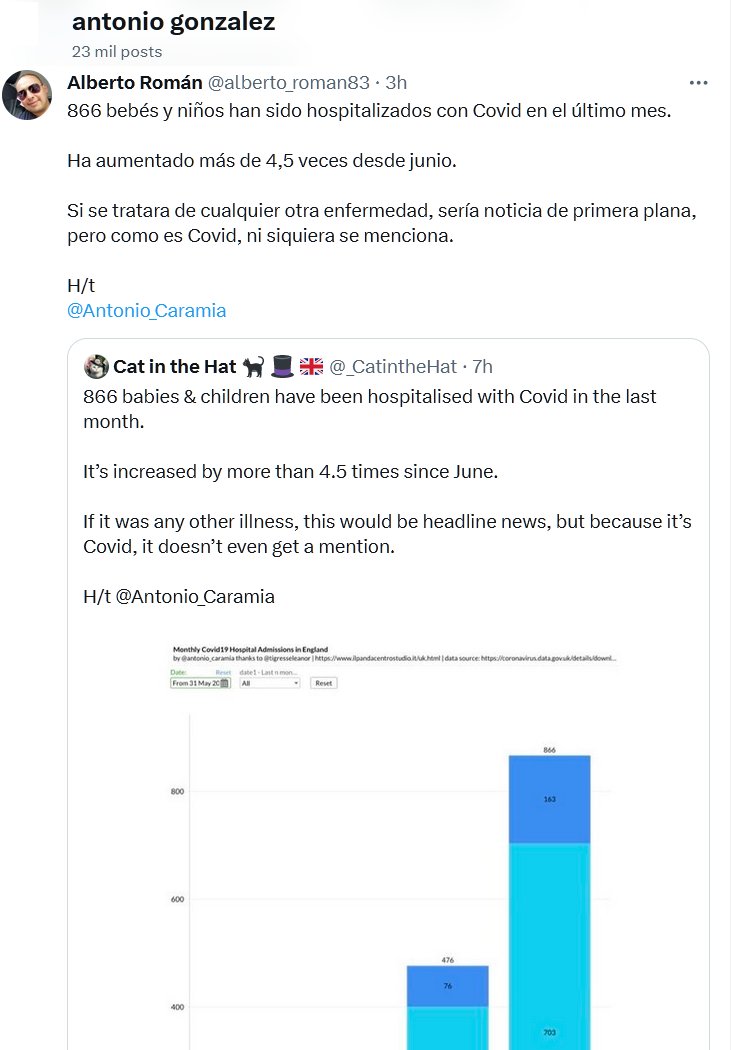Click the @_CatintheHat handle
This screenshot has height=1050, width=734.
[395, 366]
